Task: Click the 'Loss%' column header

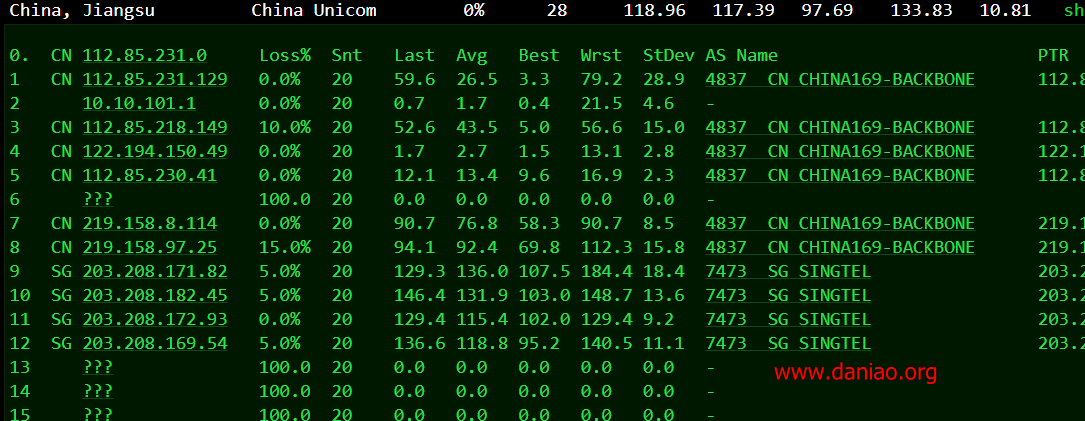Action: tap(285, 55)
